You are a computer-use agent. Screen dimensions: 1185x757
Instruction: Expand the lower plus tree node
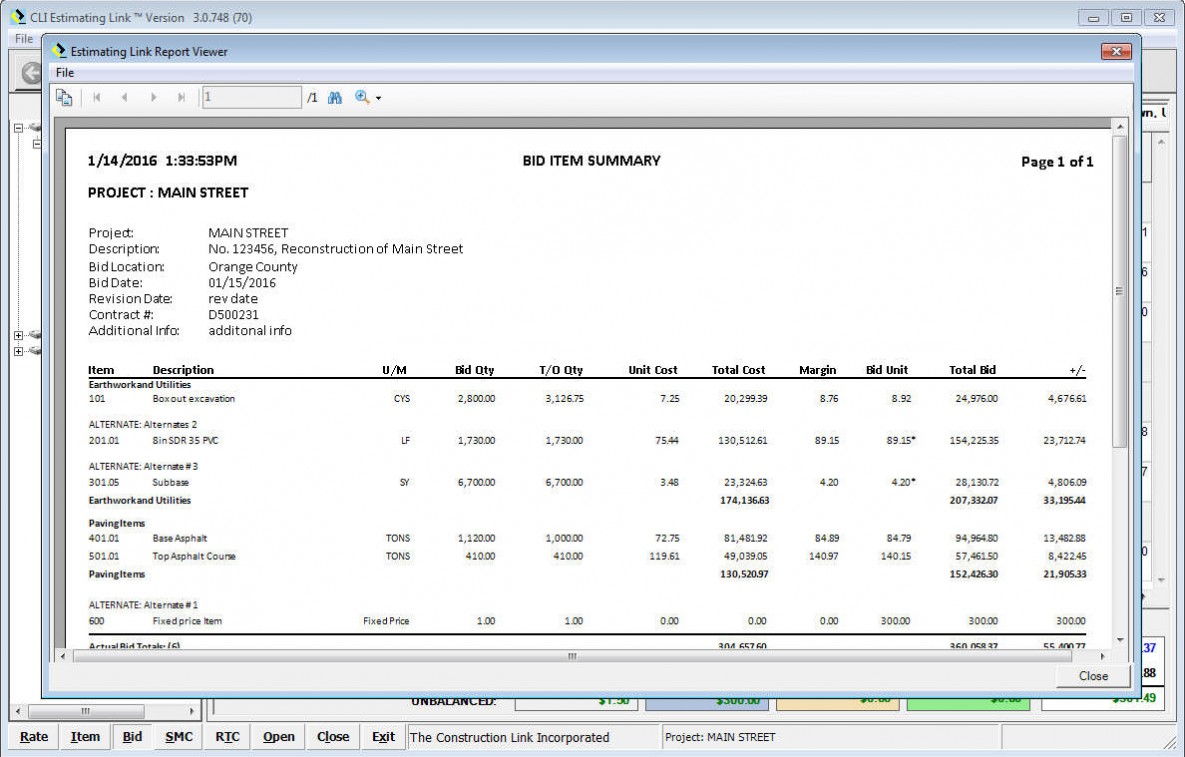tap(18, 351)
